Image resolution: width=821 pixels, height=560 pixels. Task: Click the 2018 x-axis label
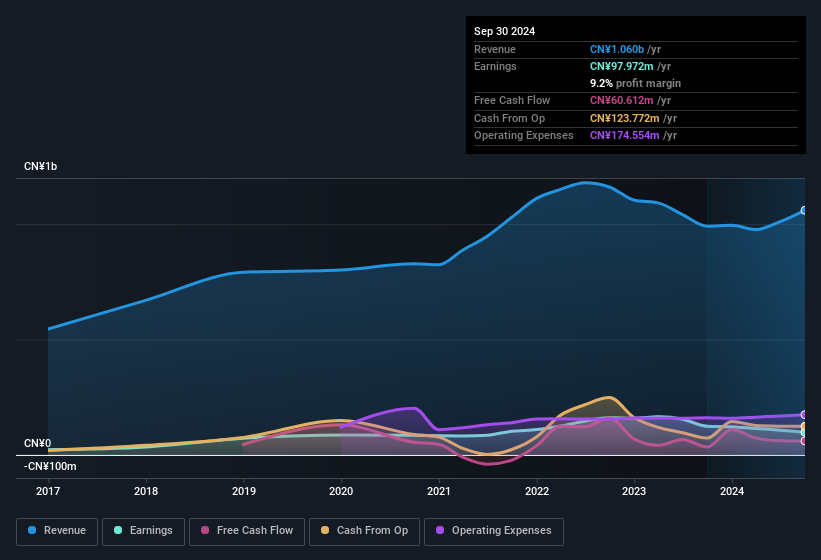[146, 491]
